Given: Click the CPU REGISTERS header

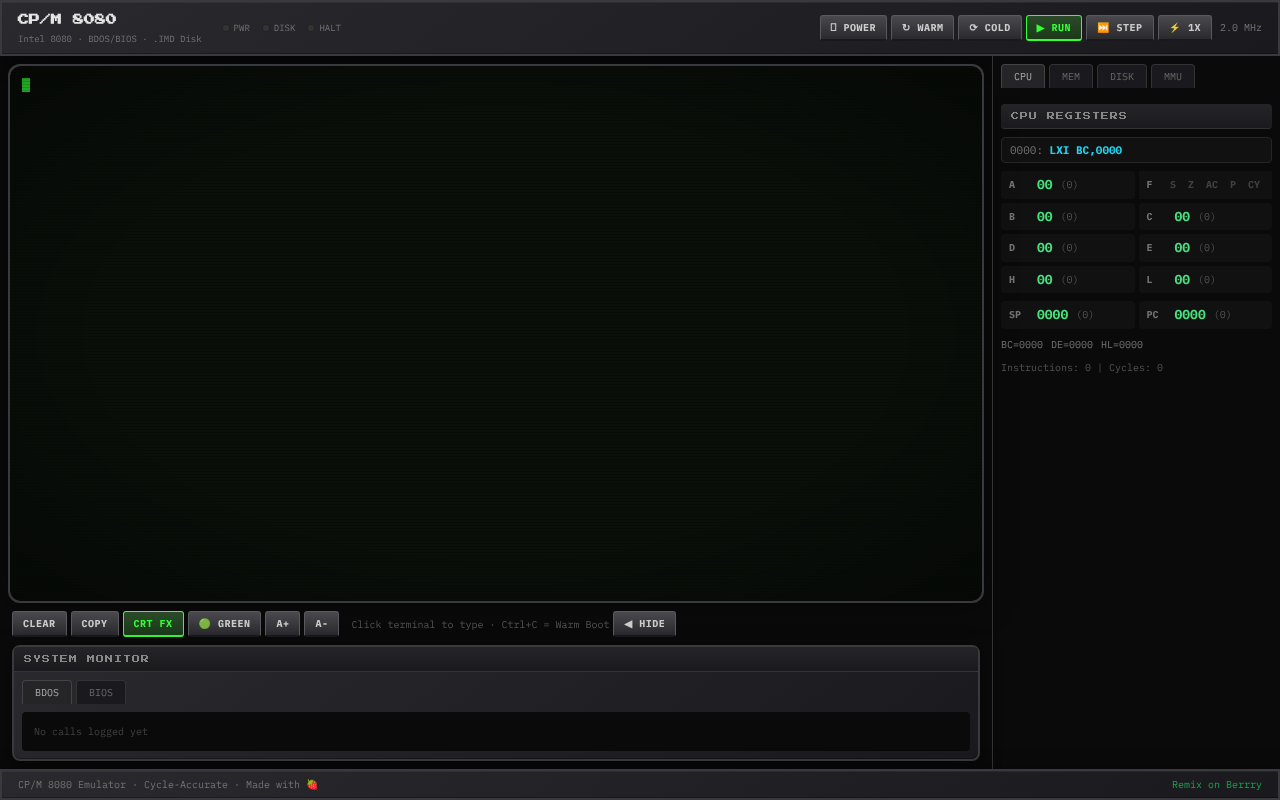Looking at the screenshot, I should (1136, 116).
